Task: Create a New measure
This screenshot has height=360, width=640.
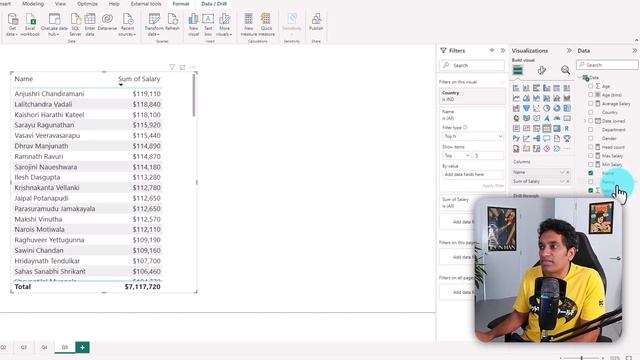Action: pos(249,24)
